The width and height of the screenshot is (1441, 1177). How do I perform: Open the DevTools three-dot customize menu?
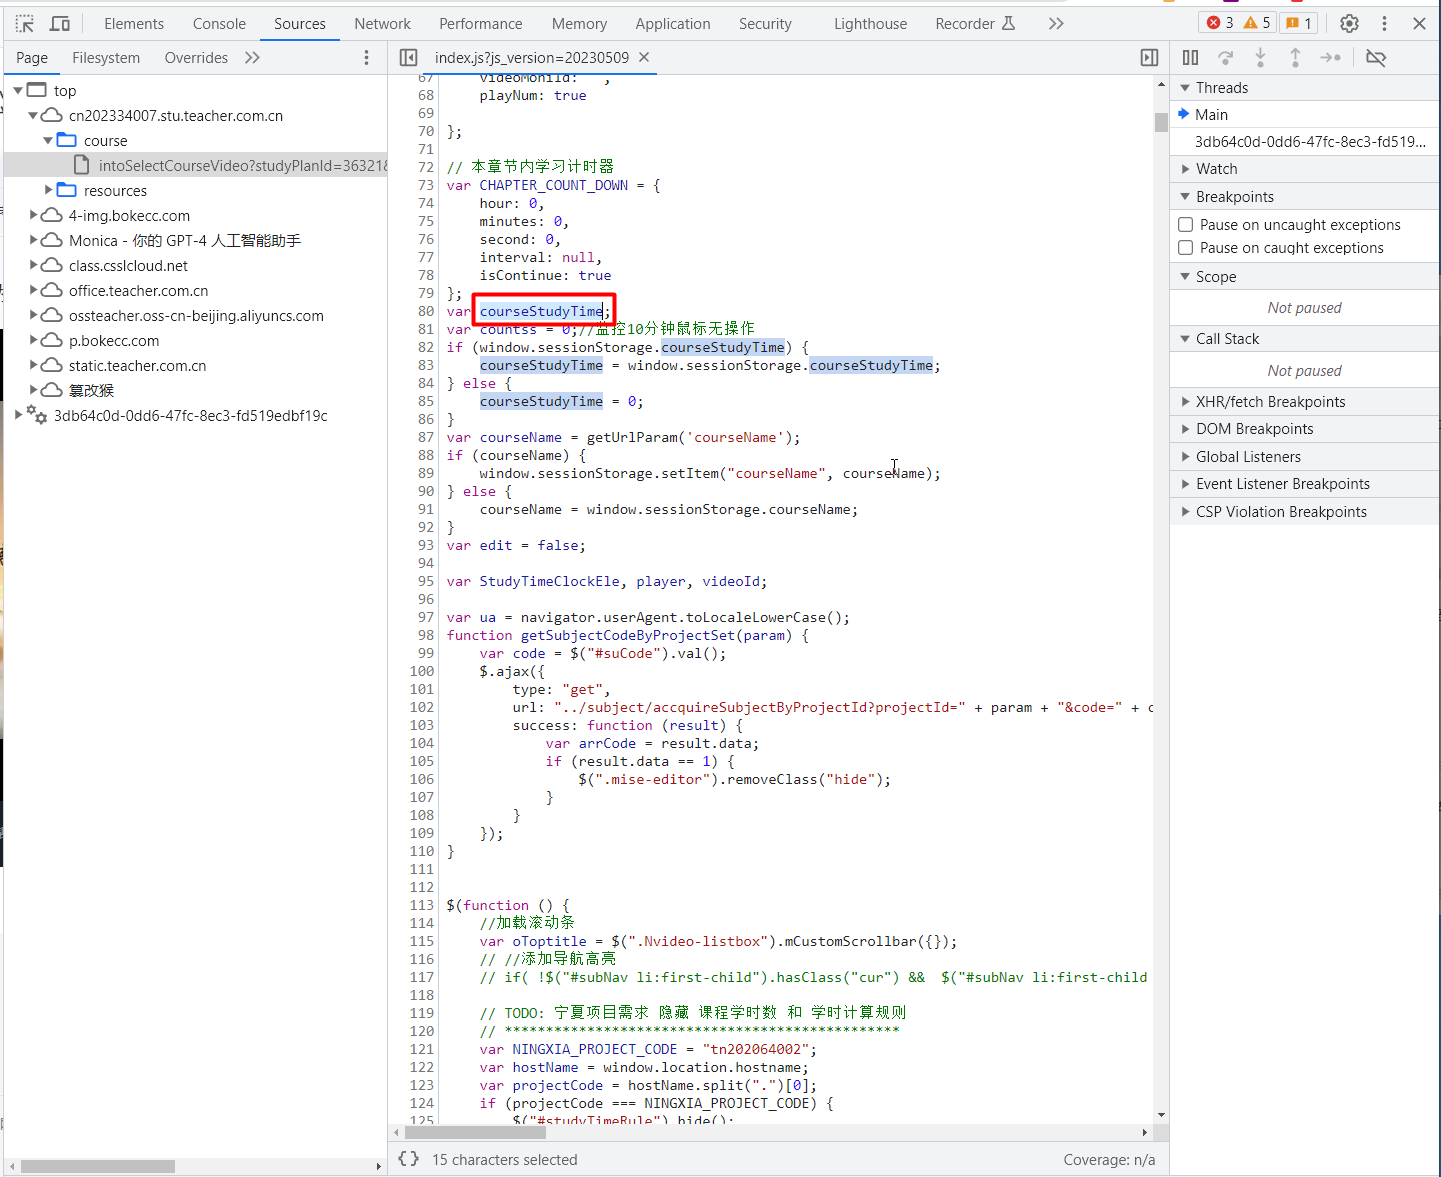[1384, 23]
